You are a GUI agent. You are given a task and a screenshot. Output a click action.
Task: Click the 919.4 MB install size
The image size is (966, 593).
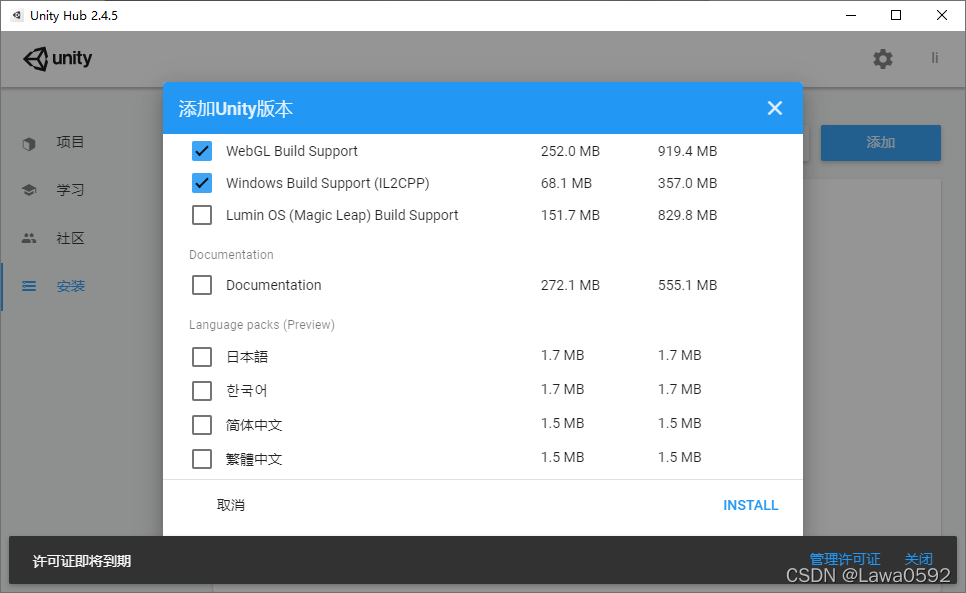(x=687, y=151)
